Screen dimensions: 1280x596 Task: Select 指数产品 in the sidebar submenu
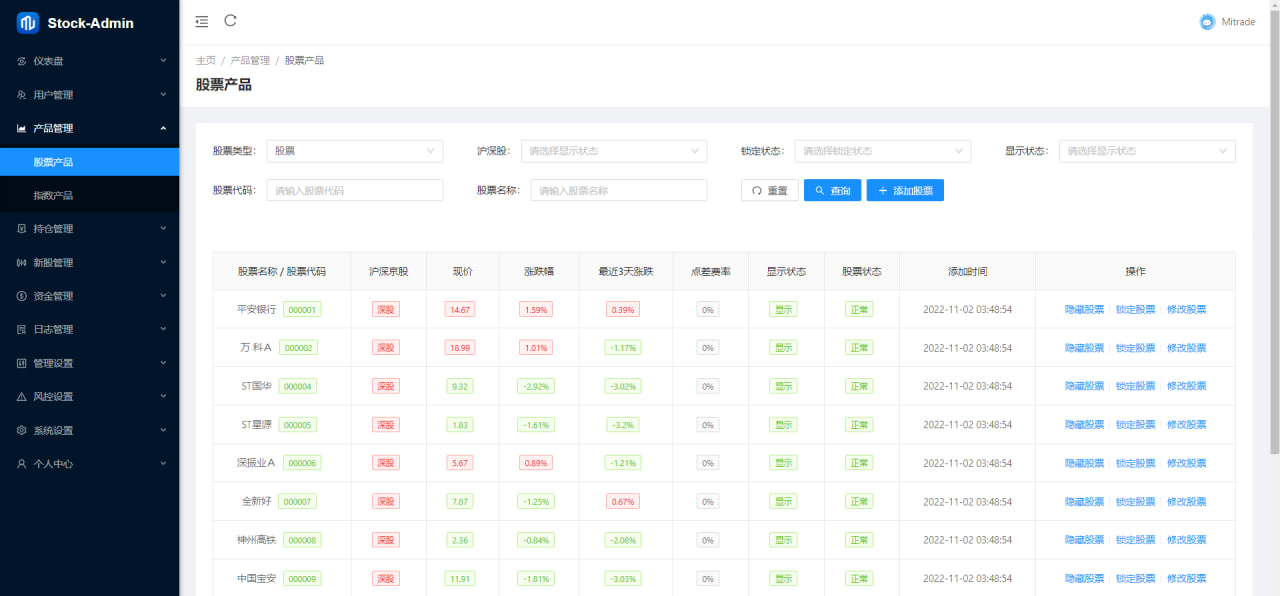(53, 196)
